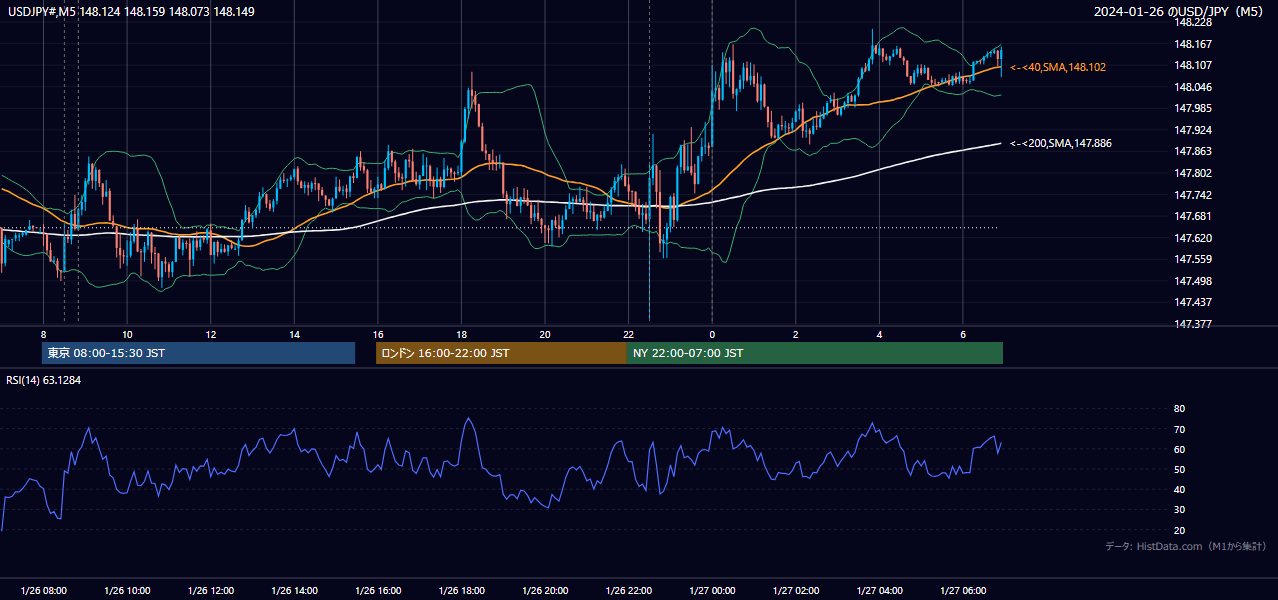1278x600 pixels.
Task: Click hour 10 on the price chart axis
Action: [x=127, y=334]
